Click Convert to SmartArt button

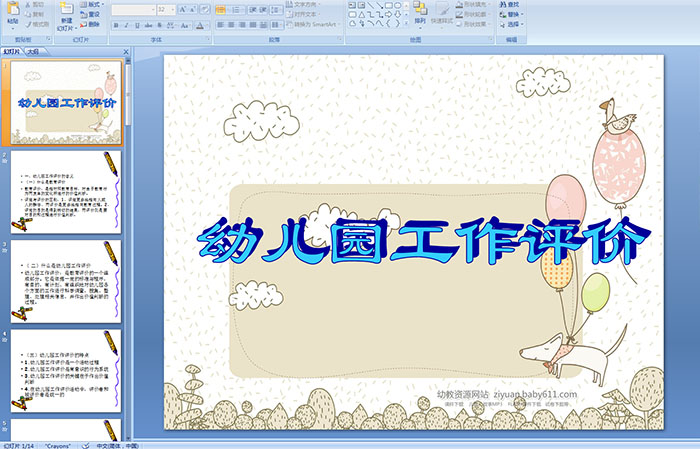[x=313, y=24]
